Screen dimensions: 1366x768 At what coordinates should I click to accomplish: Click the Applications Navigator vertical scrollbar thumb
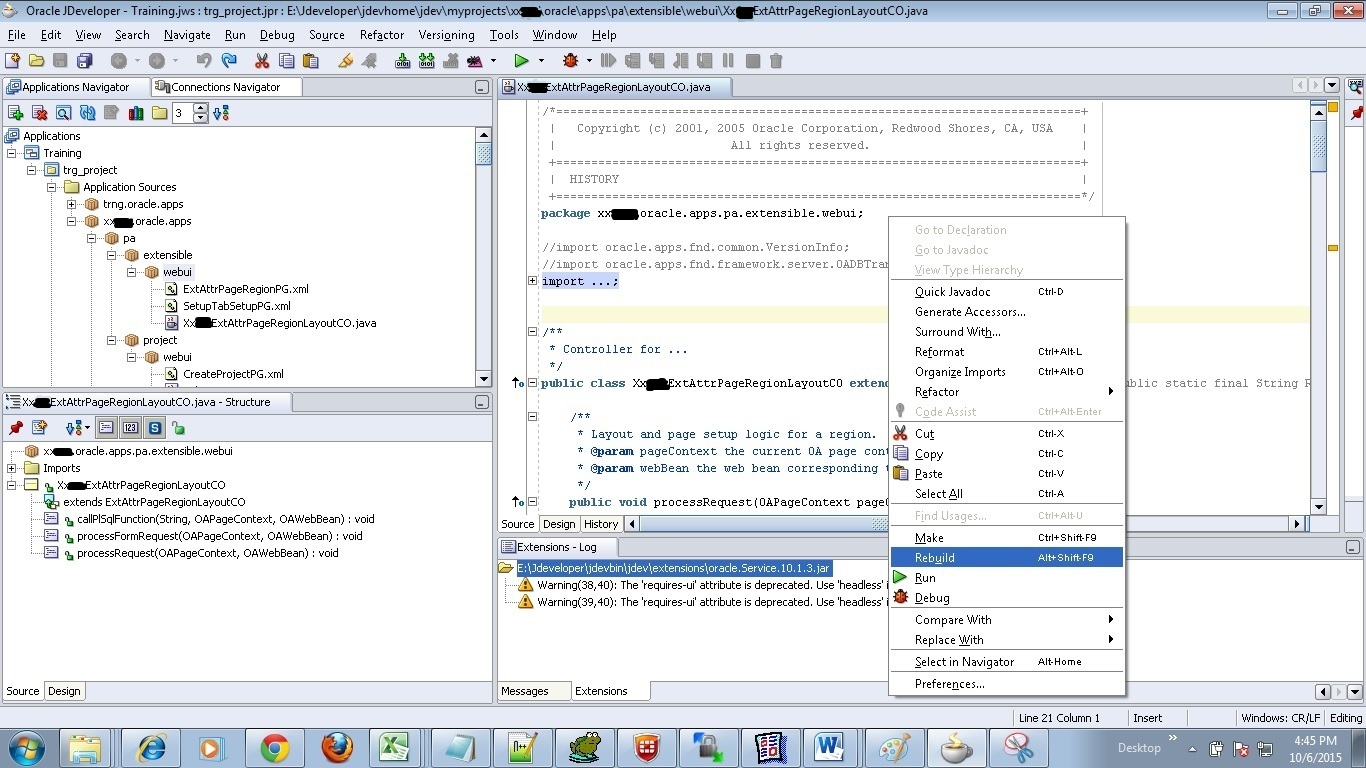pyautogui.click(x=484, y=153)
